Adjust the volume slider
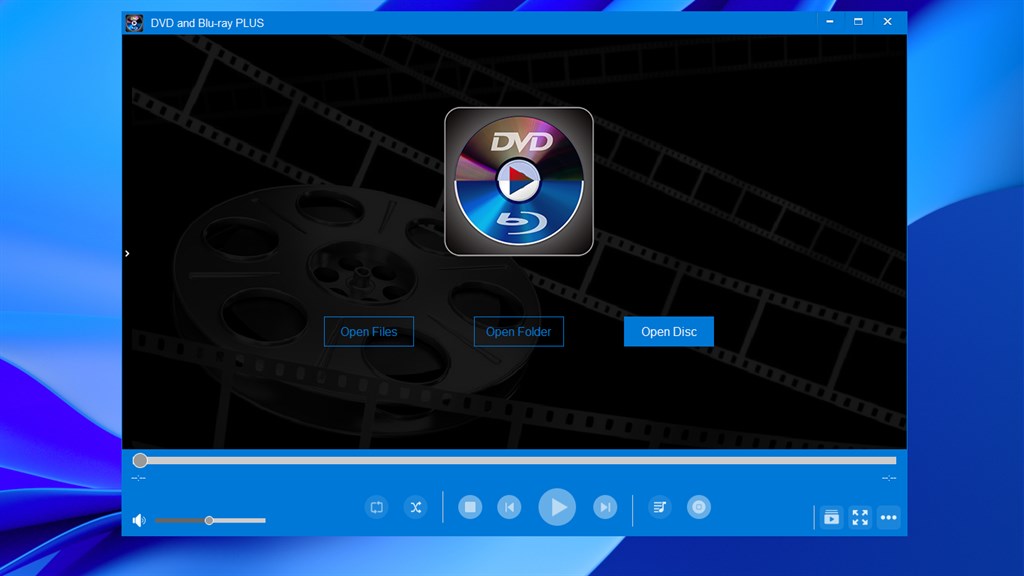 tap(210, 520)
